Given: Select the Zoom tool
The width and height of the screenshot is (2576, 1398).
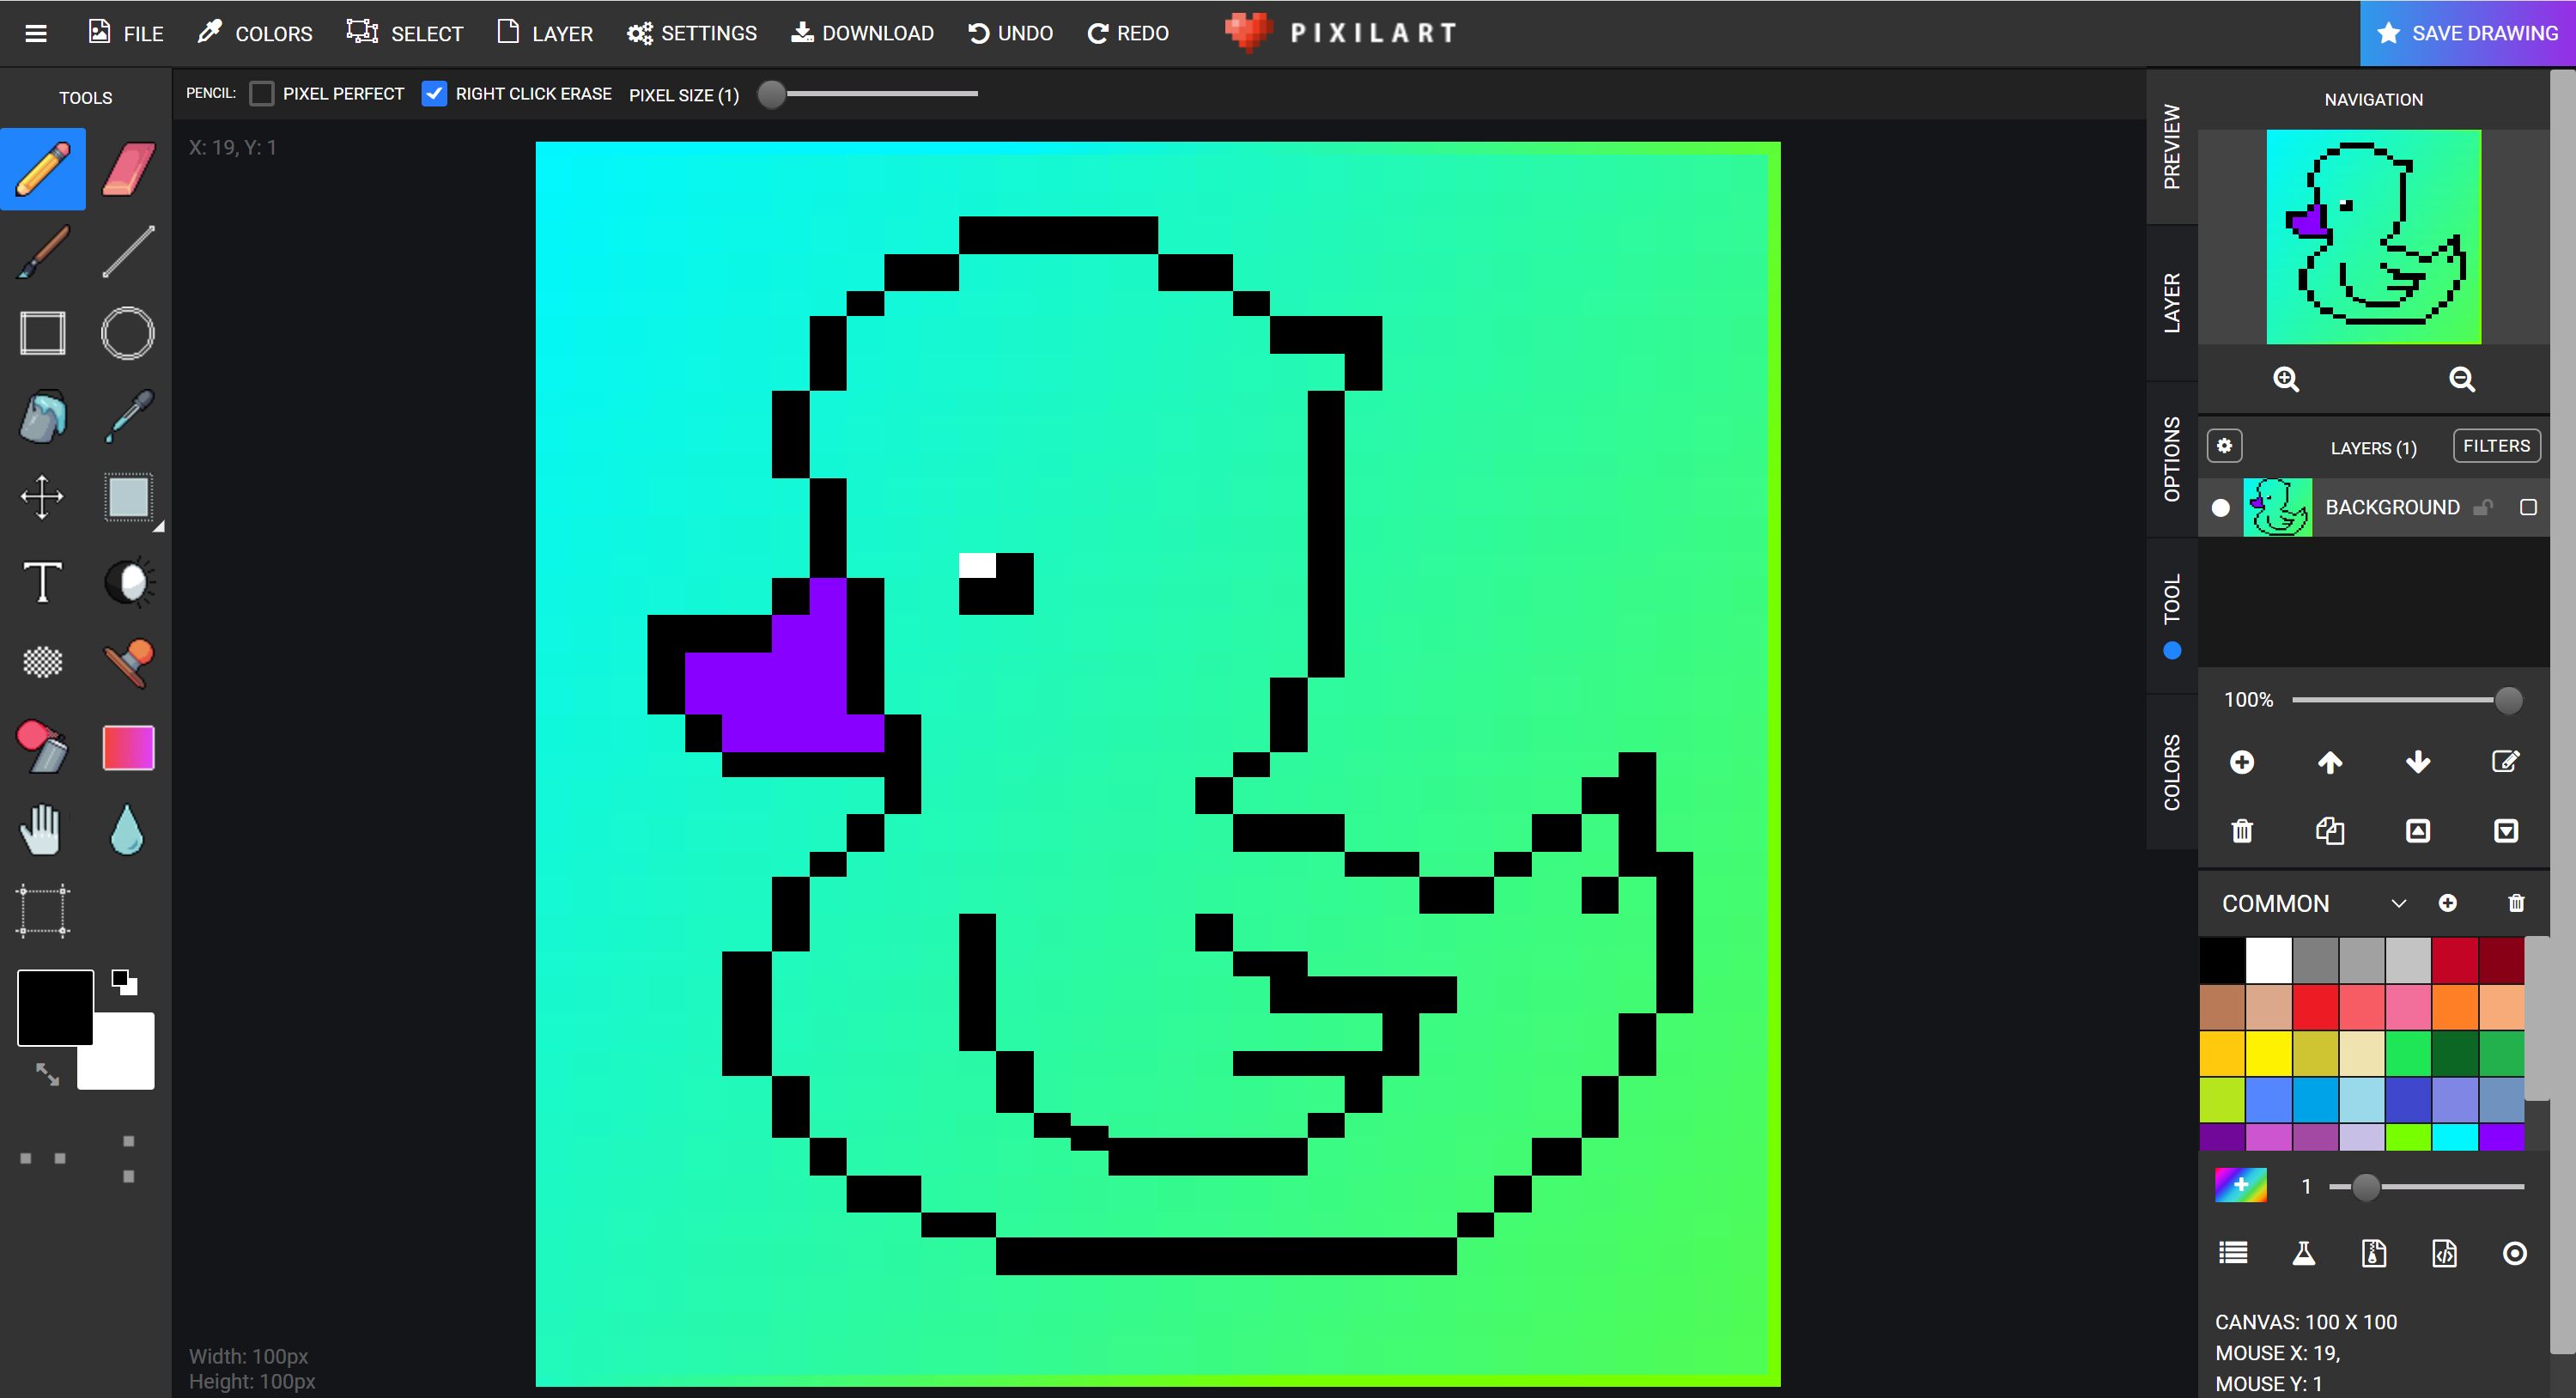Looking at the screenshot, I should pyautogui.click(x=2285, y=379).
